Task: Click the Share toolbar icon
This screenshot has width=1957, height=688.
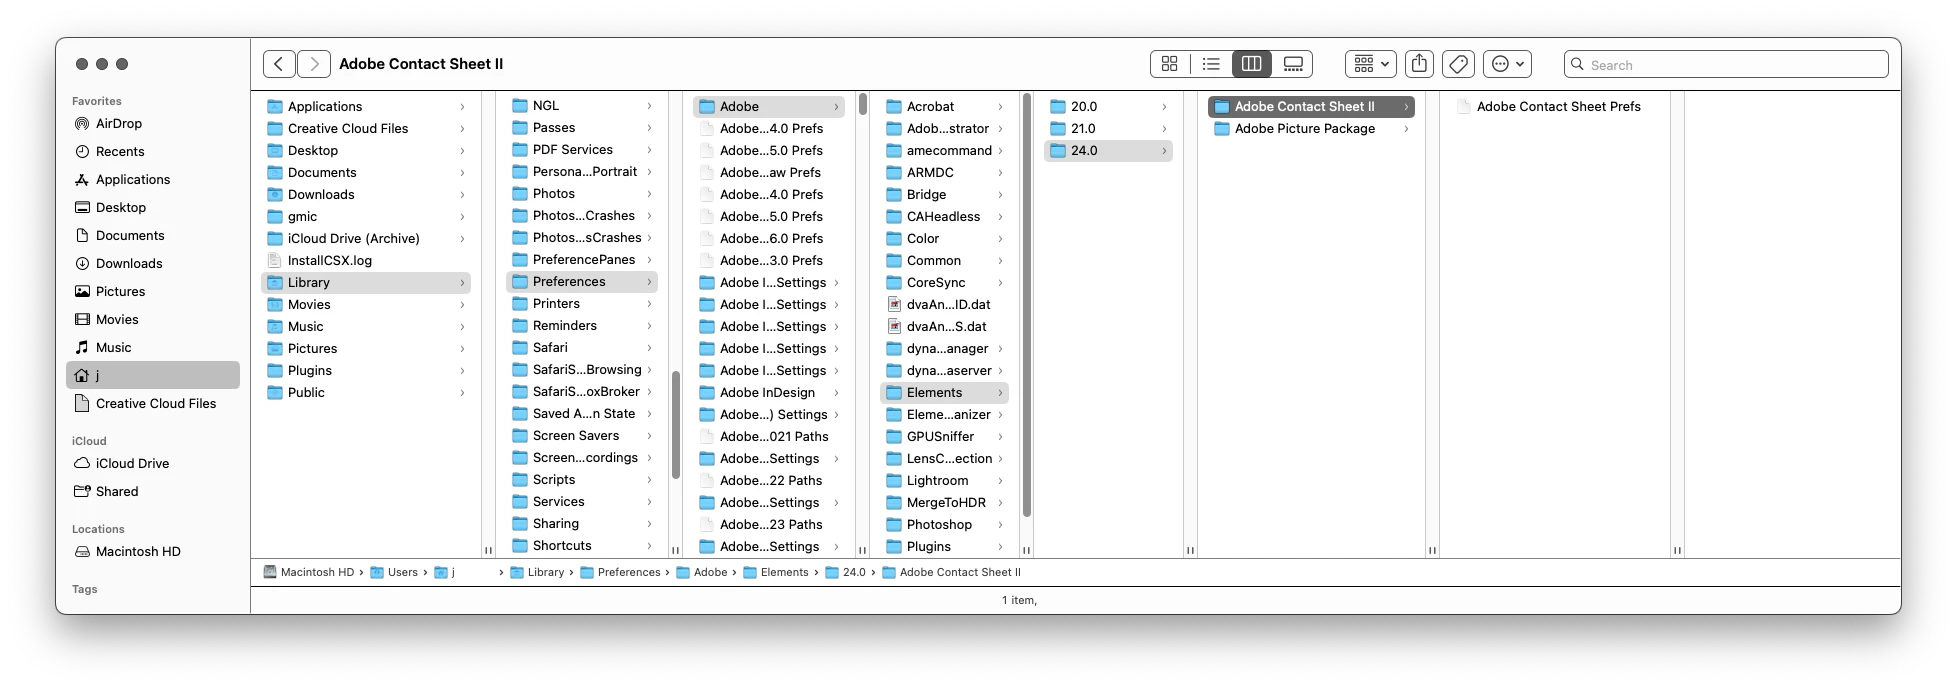Action: 1419,64
